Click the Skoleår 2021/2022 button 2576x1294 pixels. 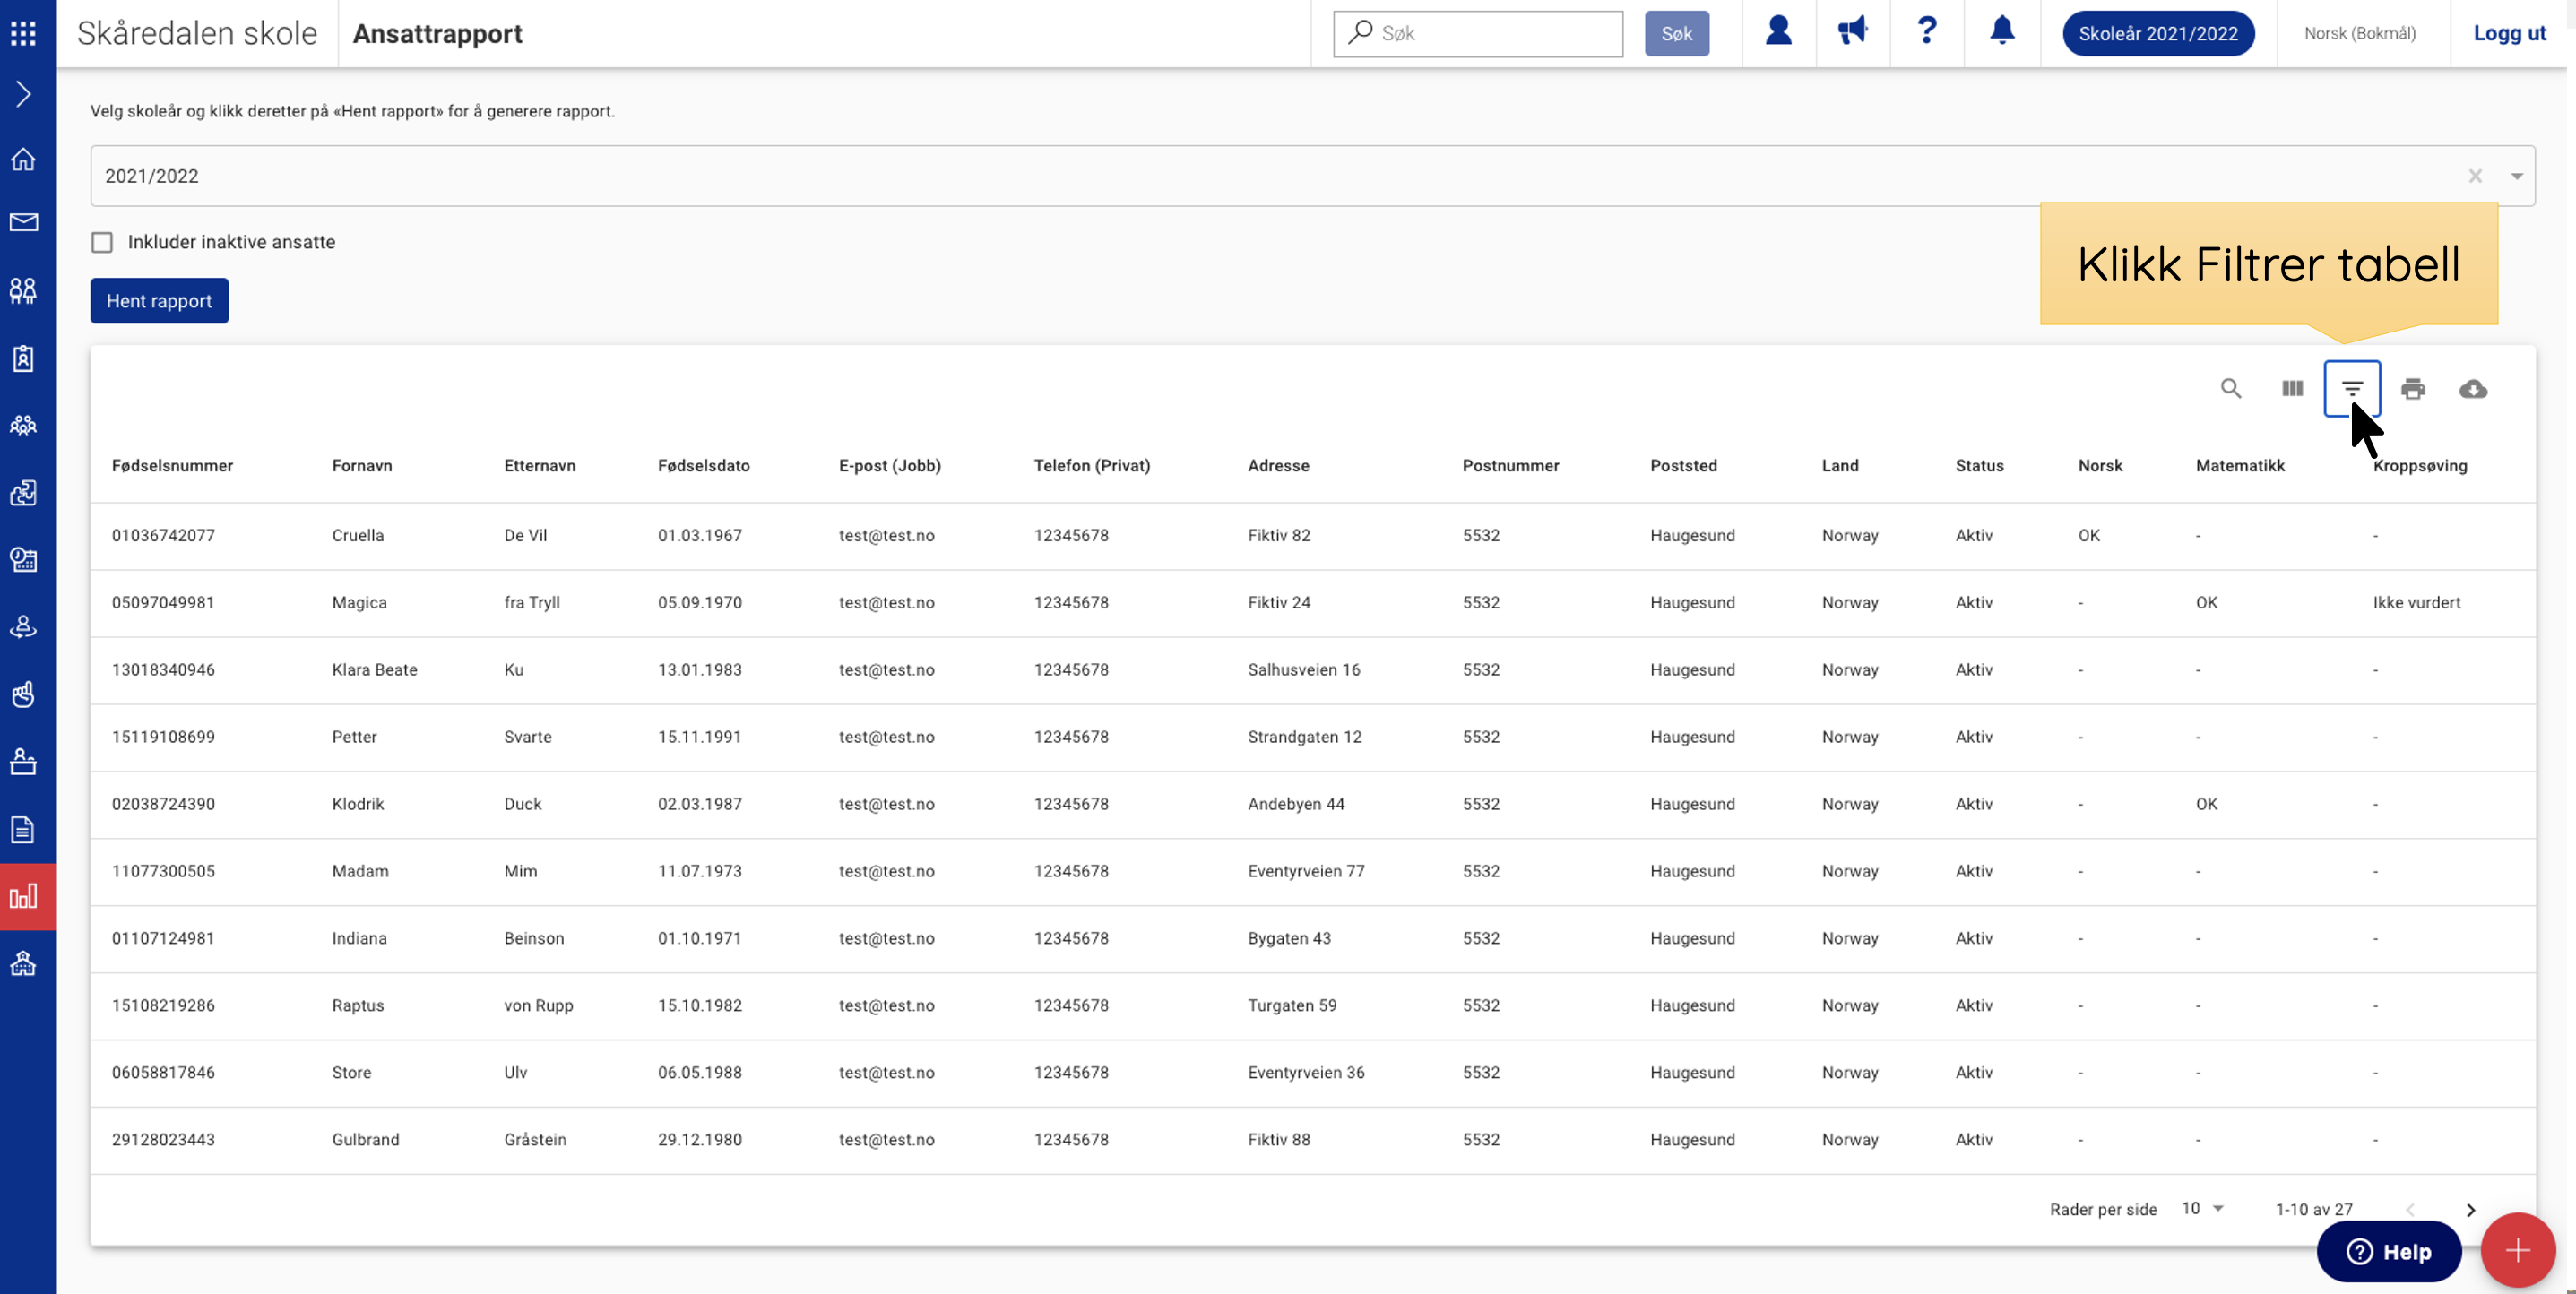[x=2158, y=33]
